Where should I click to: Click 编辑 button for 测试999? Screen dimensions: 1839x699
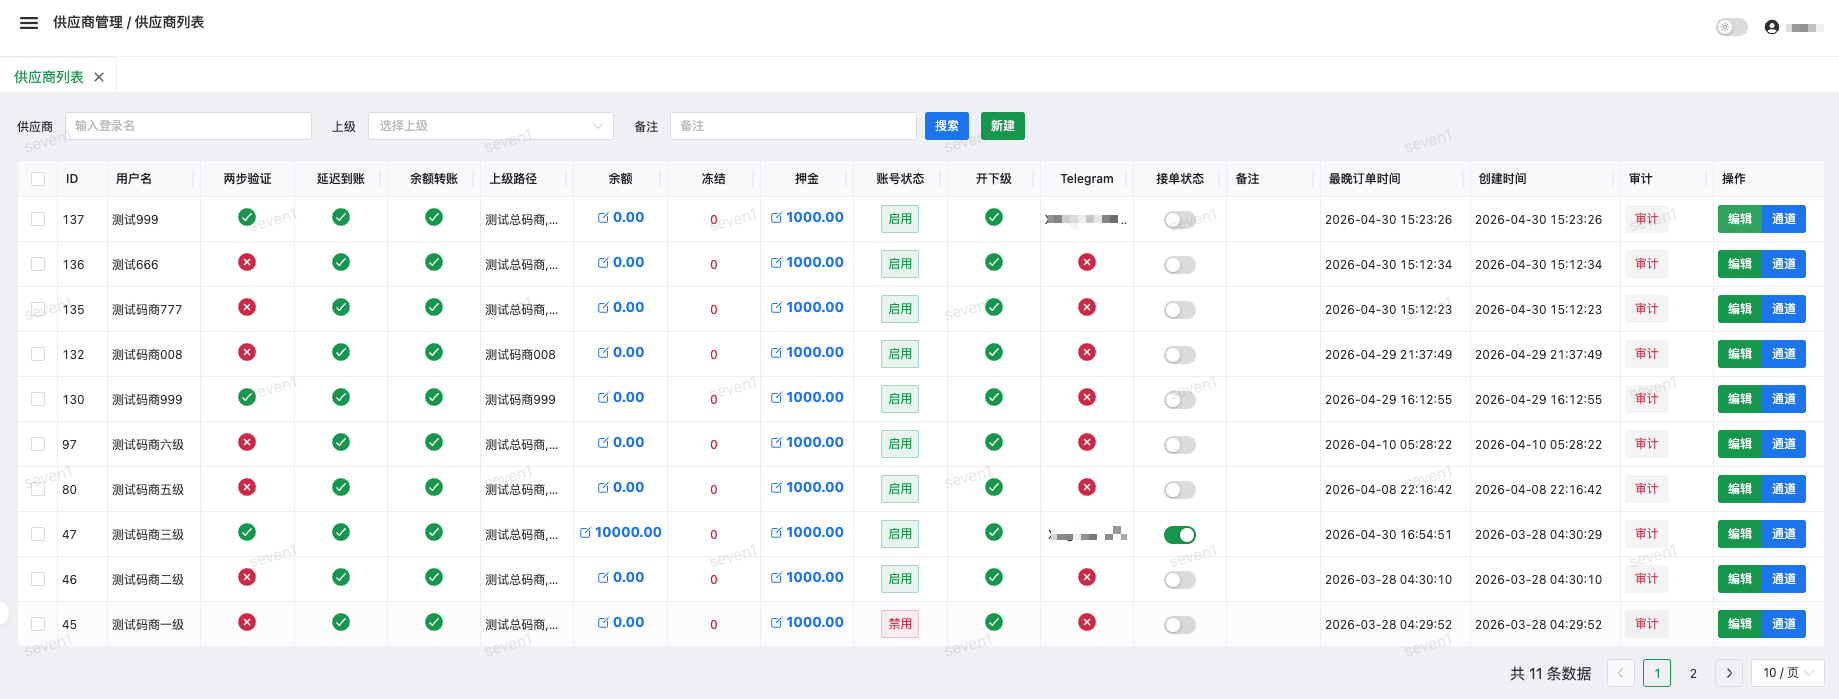point(1740,219)
